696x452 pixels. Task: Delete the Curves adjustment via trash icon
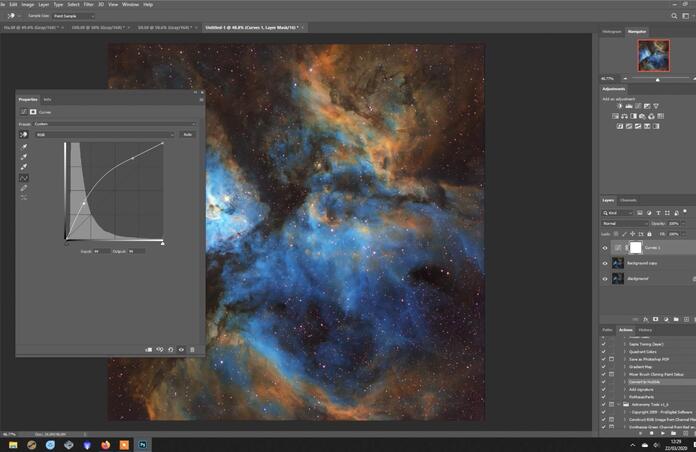pos(192,350)
